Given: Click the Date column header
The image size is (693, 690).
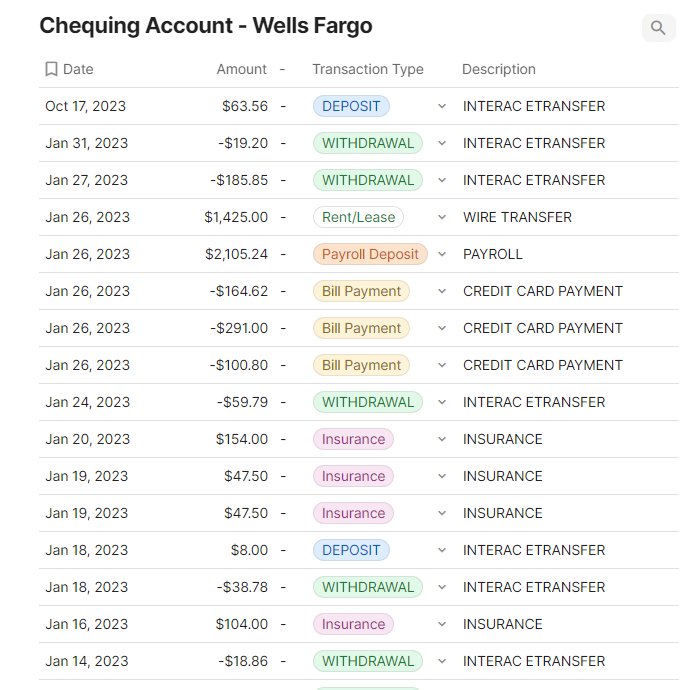Looking at the screenshot, I should [x=78, y=69].
